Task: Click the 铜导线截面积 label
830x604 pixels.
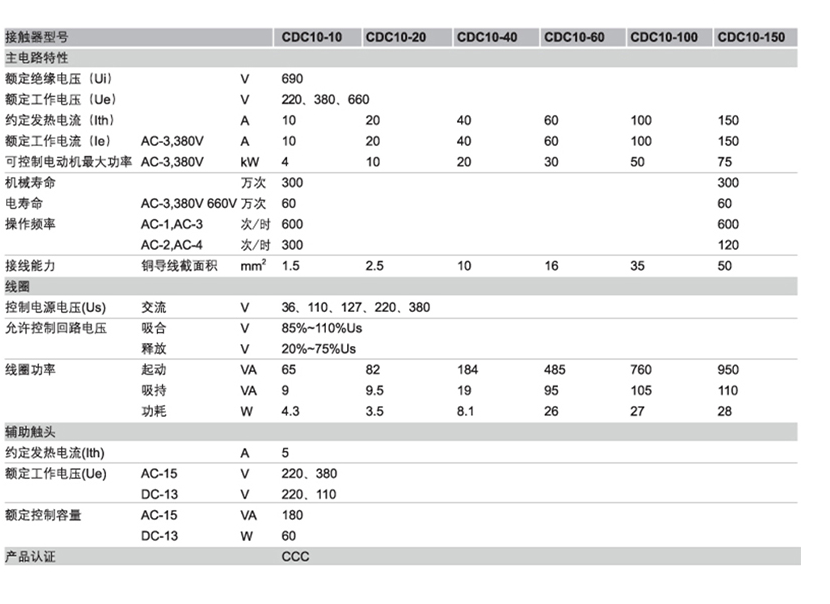Action: point(177,265)
